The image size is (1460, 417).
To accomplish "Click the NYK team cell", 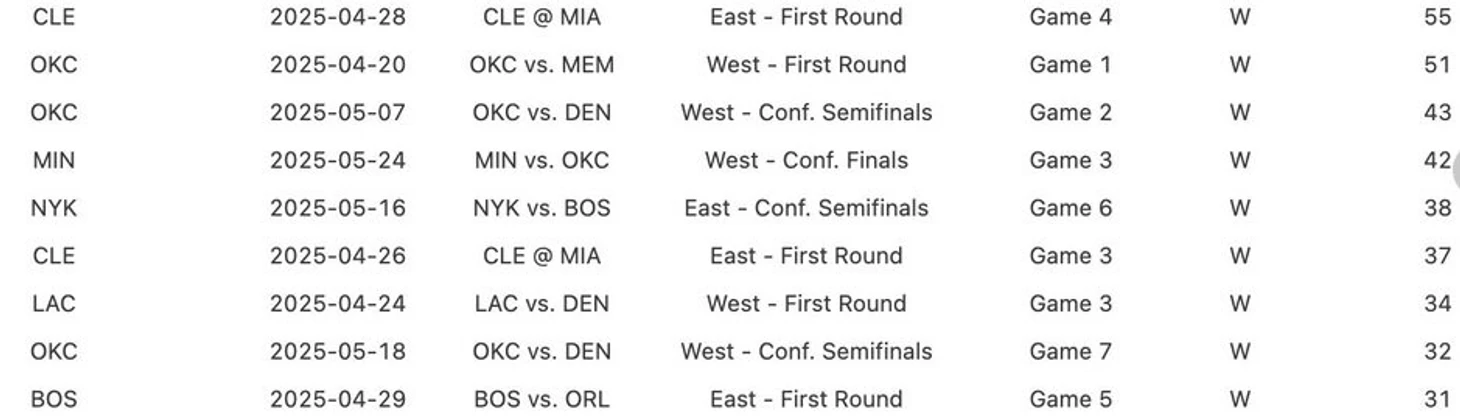I will [x=54, y=208].
